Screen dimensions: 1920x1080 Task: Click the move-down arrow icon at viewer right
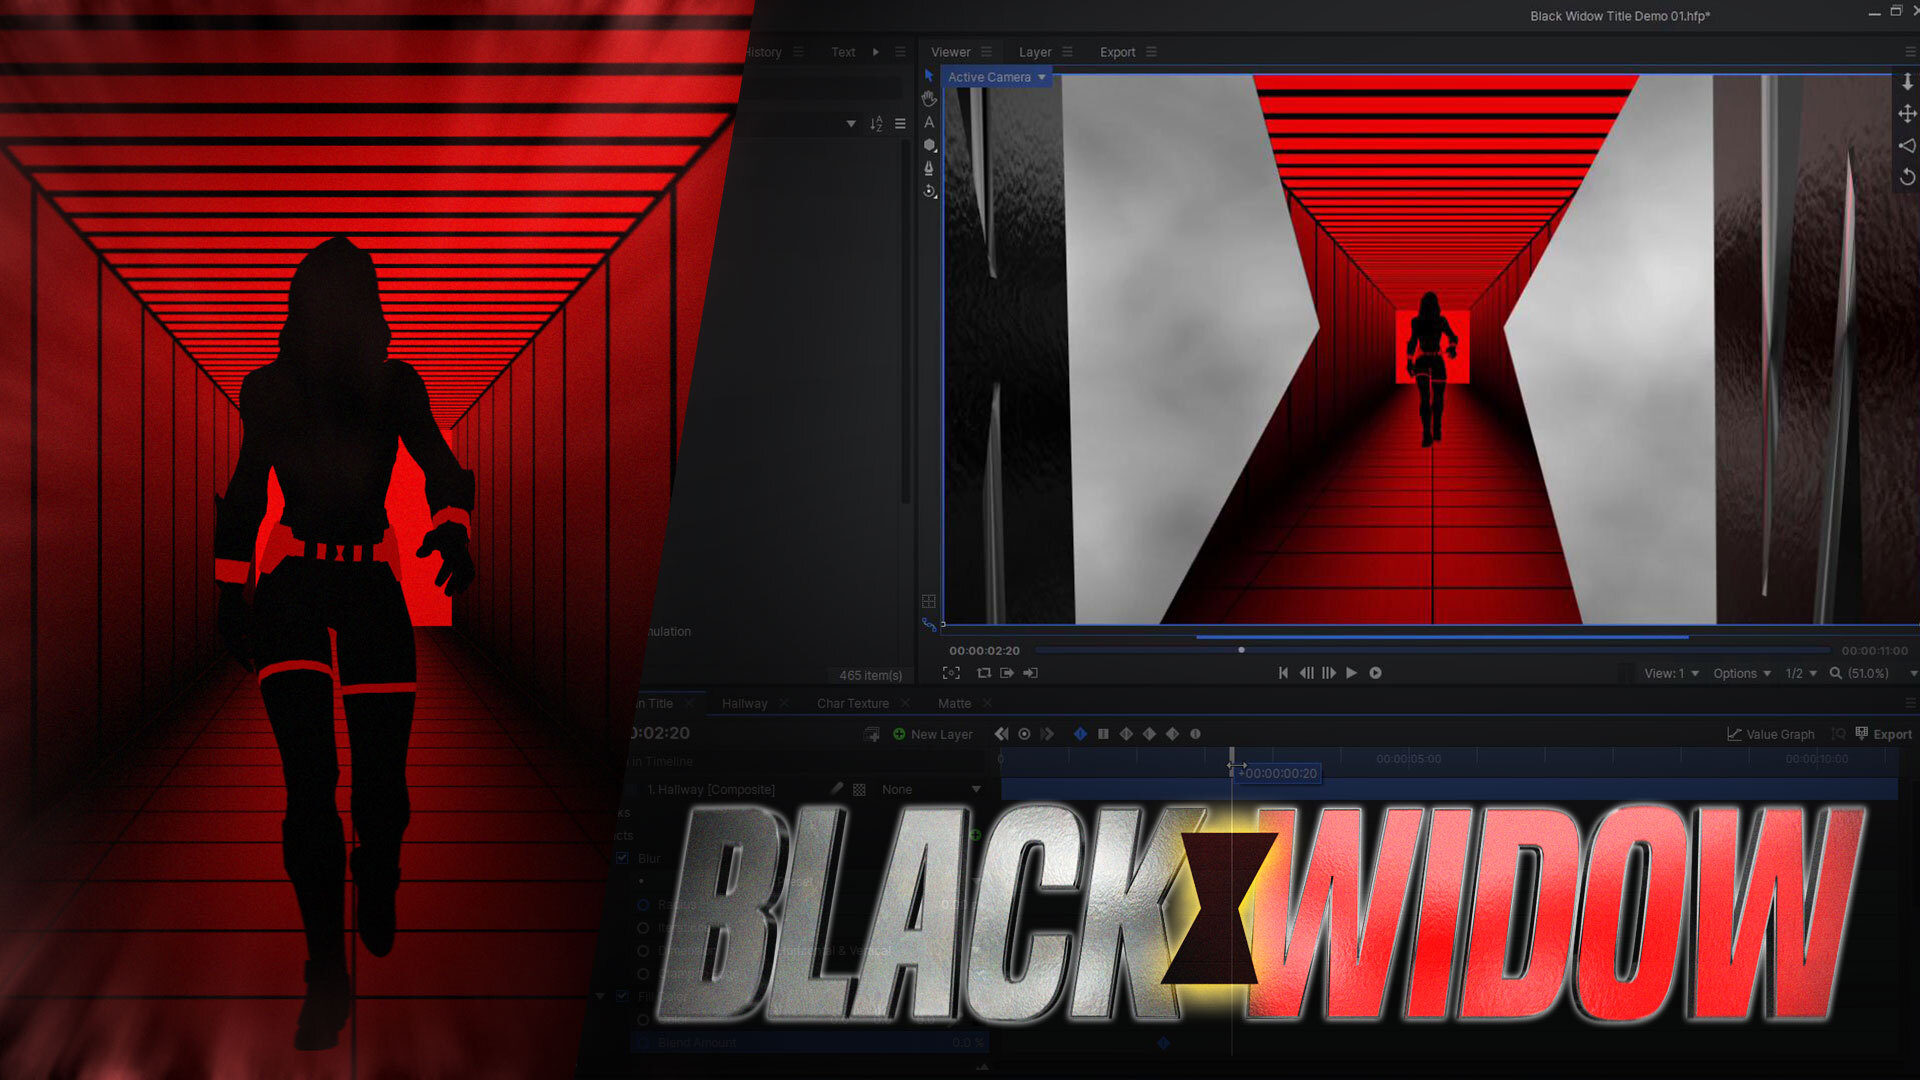tap(1907, 82)
